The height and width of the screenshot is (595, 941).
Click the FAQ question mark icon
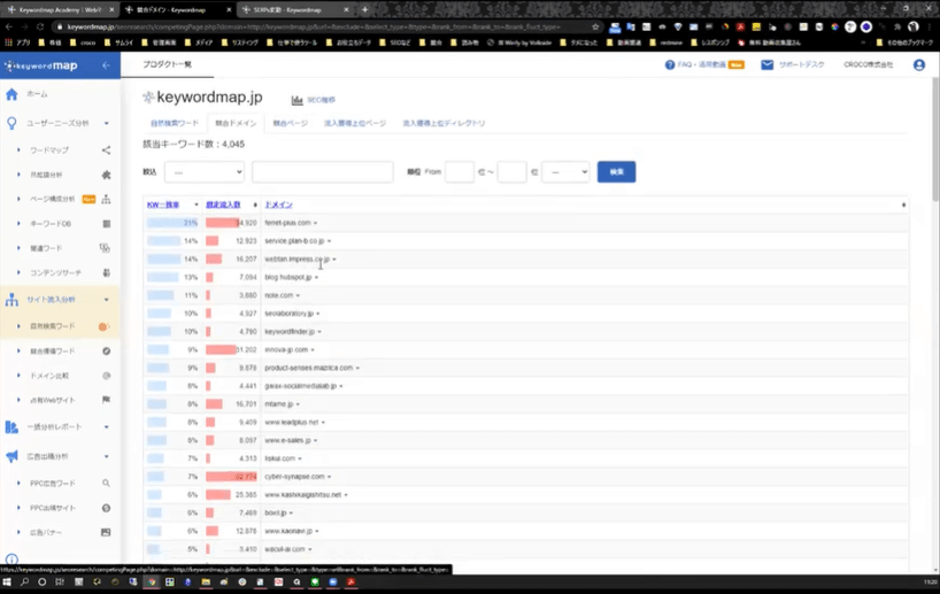670,65
